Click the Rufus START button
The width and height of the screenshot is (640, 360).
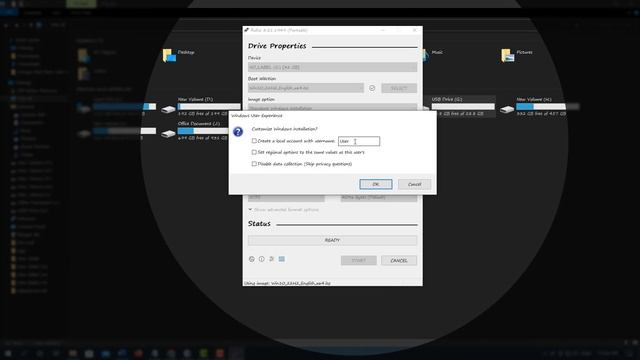pyautogui.click(x=359, y=260)
